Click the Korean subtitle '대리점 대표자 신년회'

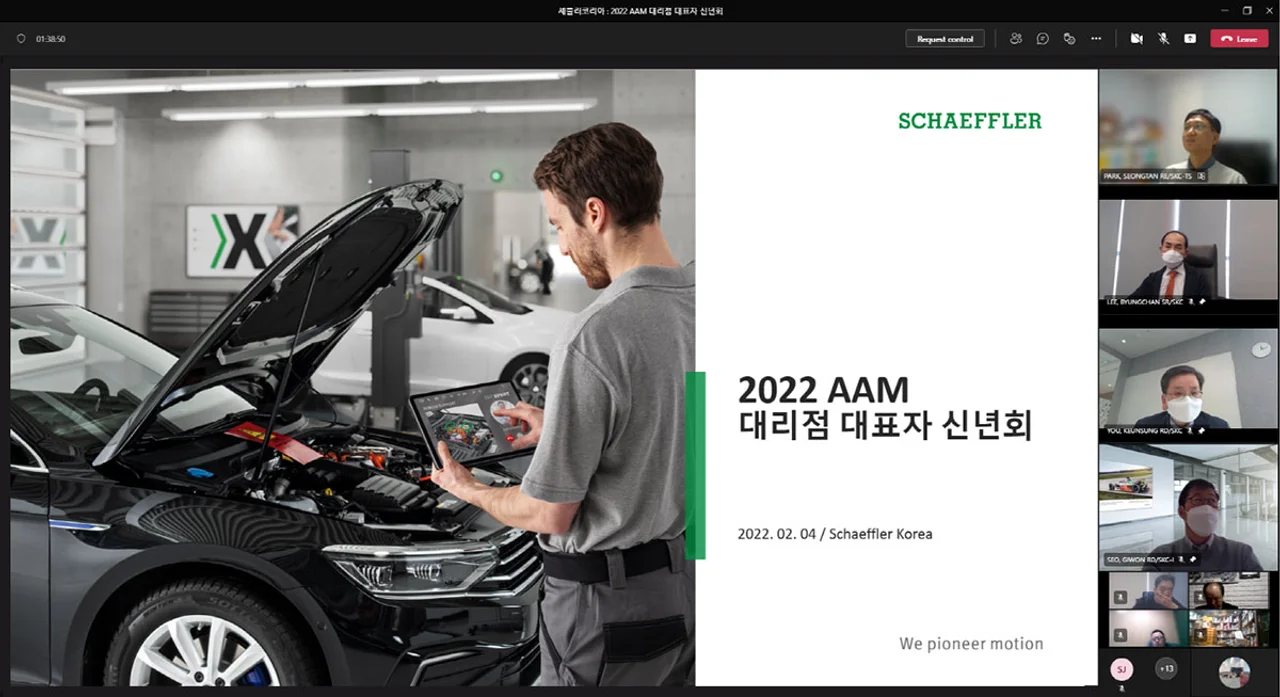click(x=885, y=425)
